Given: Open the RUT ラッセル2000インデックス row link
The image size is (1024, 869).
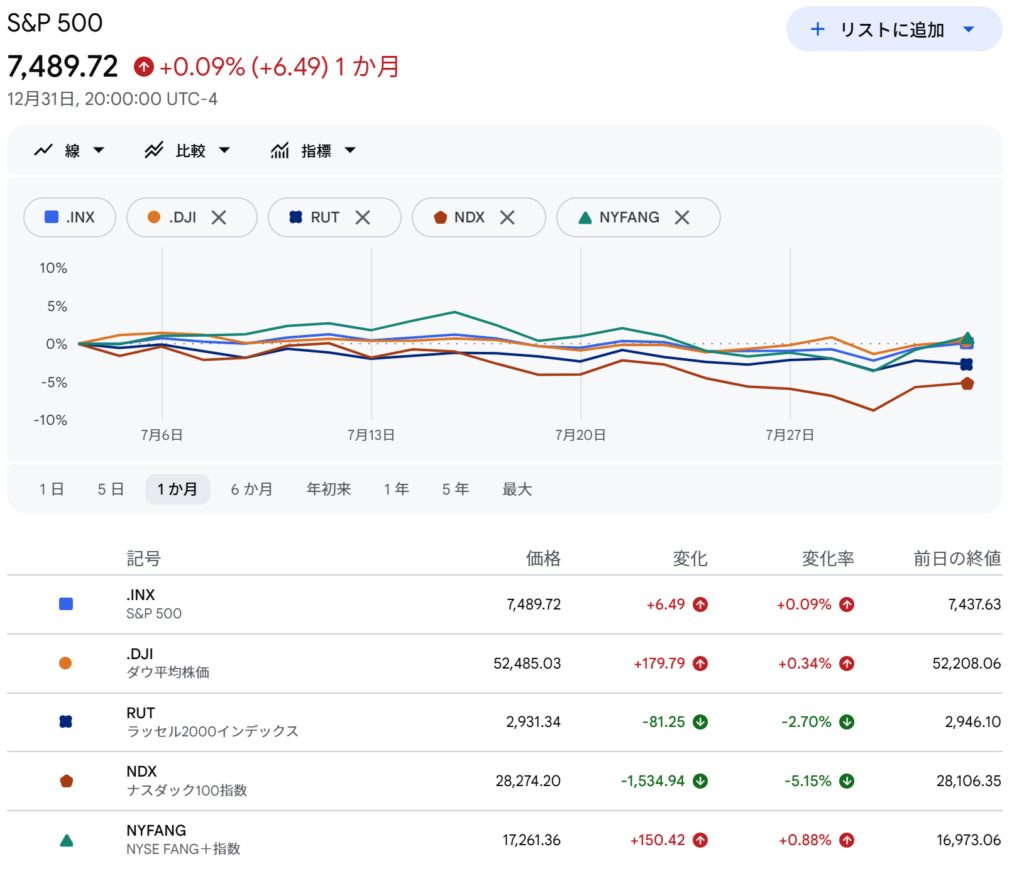Looking at the screenshot, I should click(x=504, y=722).
